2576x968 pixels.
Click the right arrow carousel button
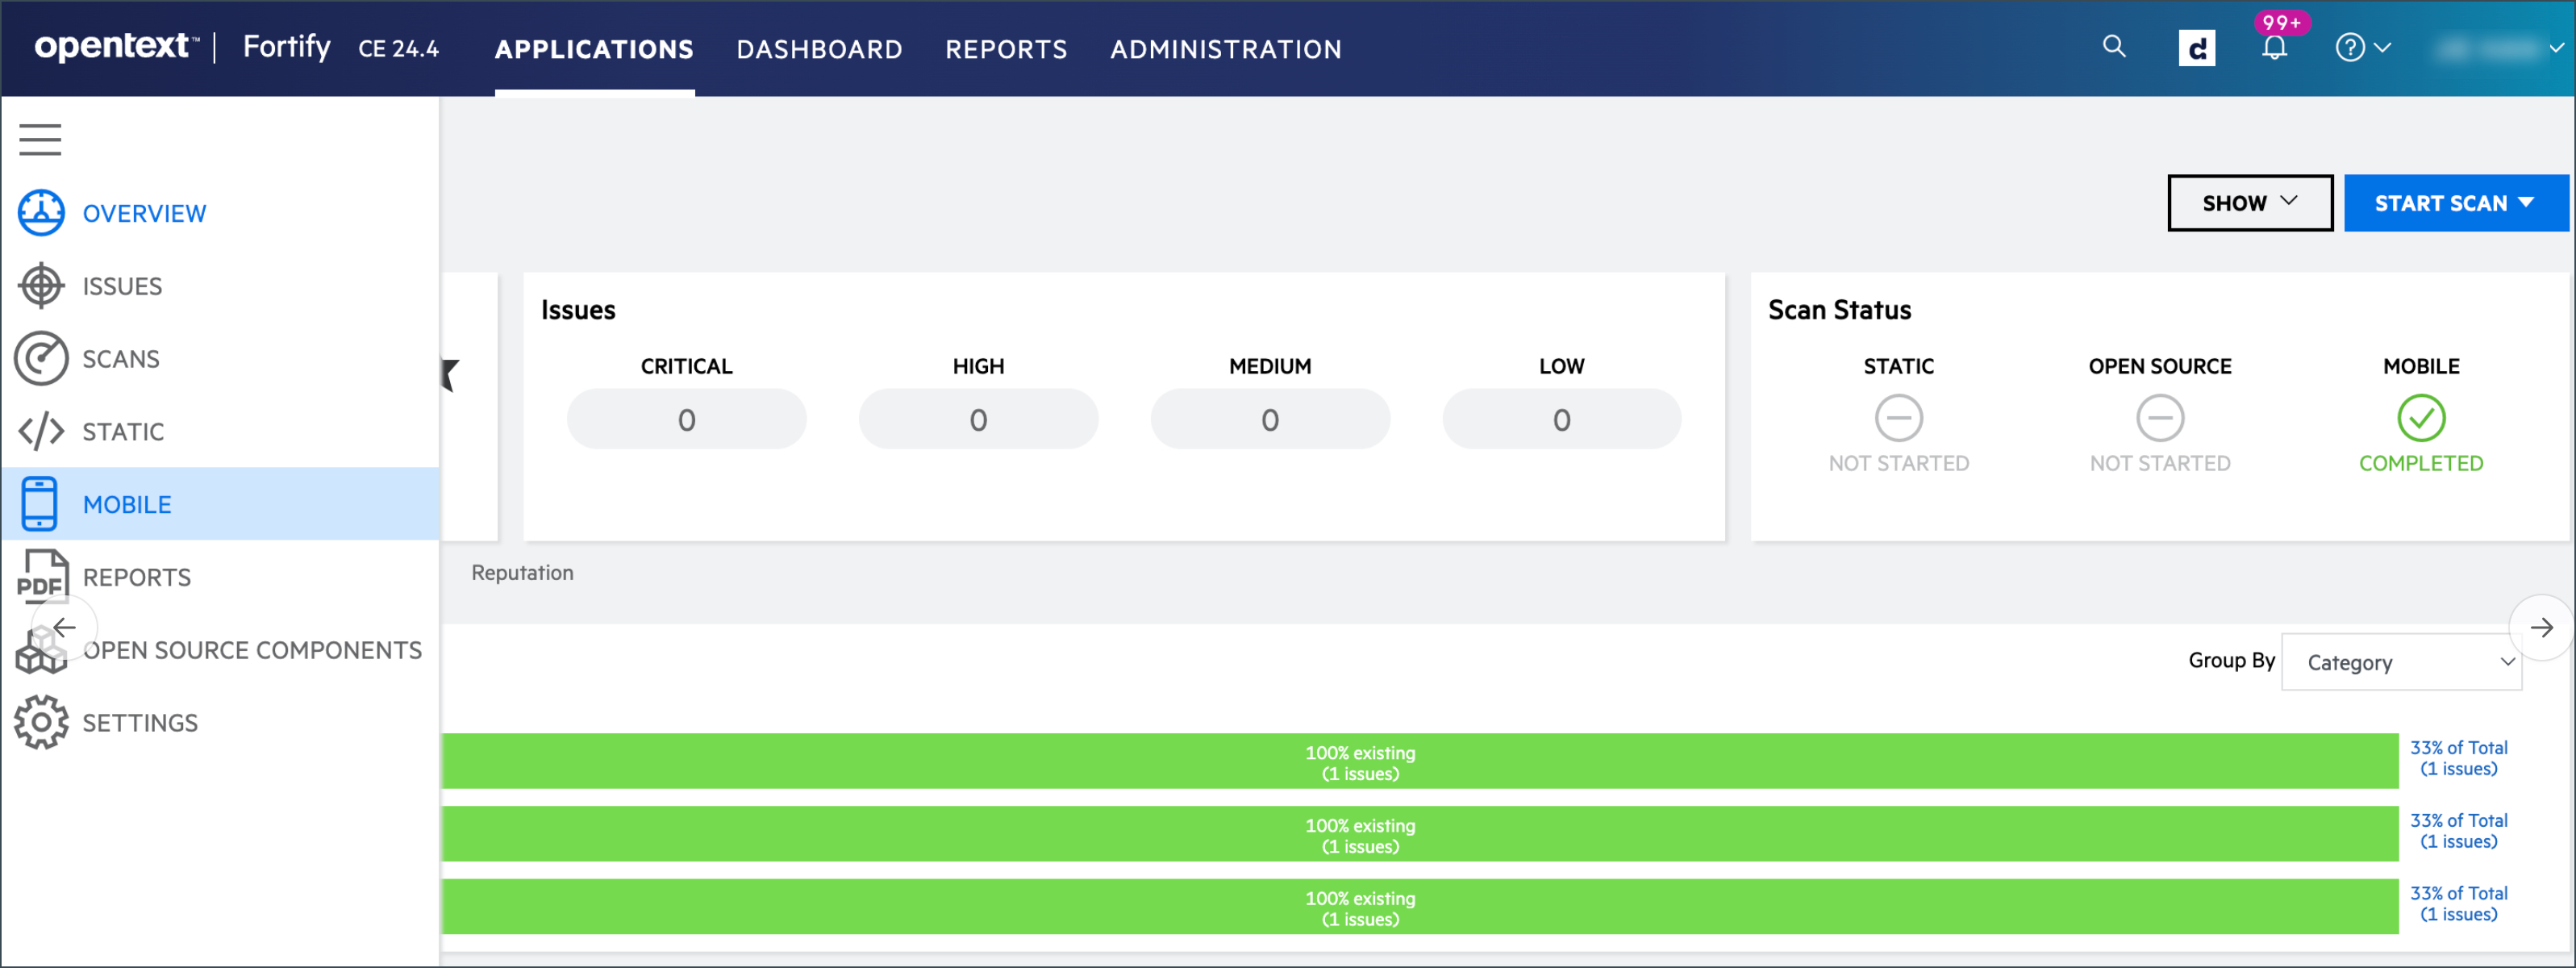coord(2541,627)
